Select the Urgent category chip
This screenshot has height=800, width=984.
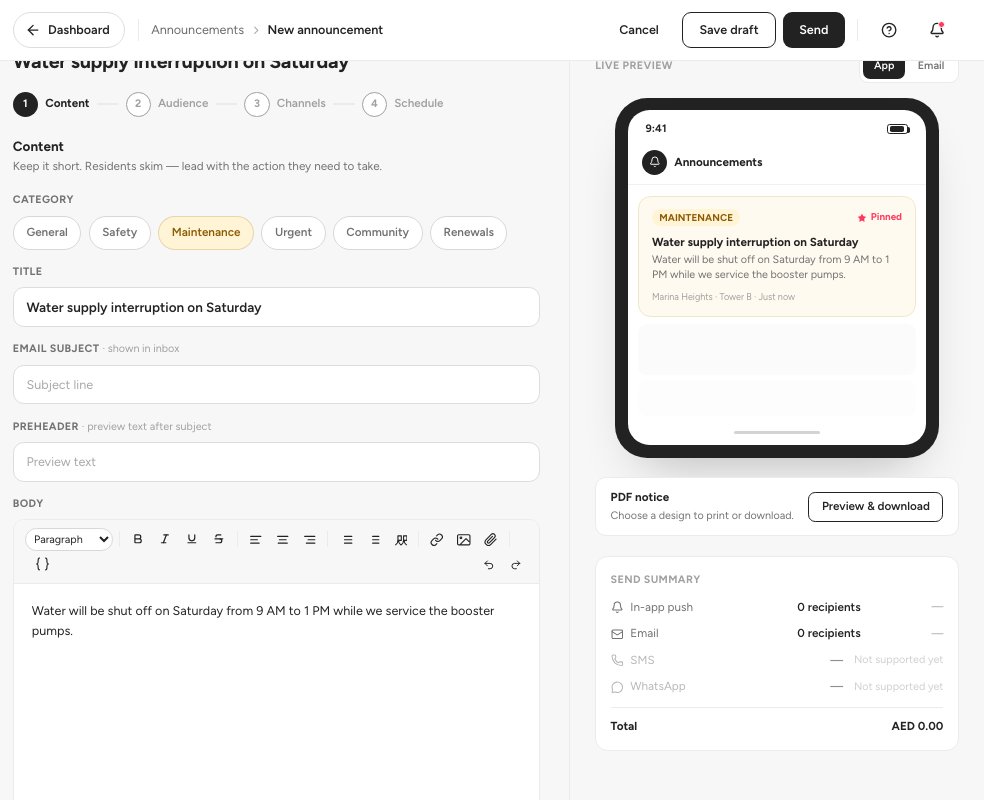[293, 232]
